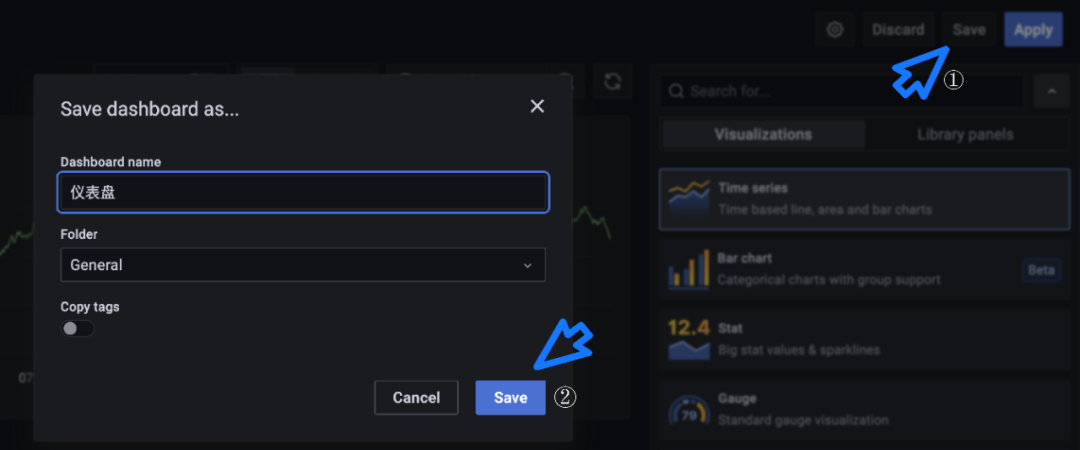Select the Gauge visualization icon
The height and width of the screenshot is (450, 1080).
tap(688, 409)
